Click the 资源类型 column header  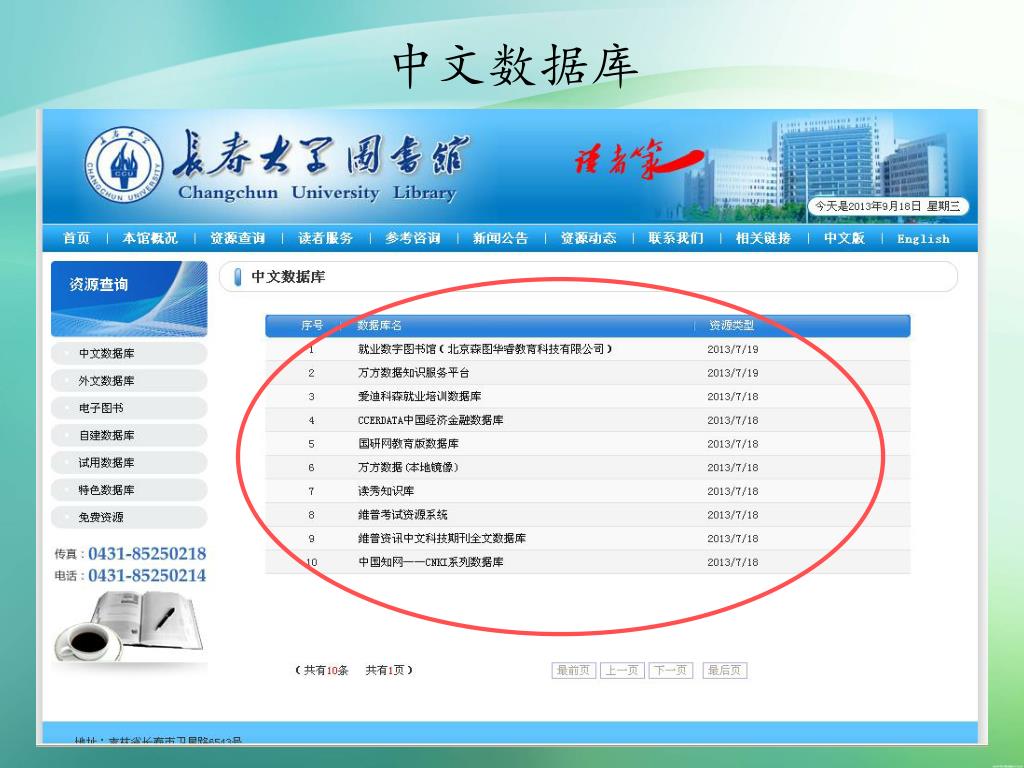(x=731, y=325)
